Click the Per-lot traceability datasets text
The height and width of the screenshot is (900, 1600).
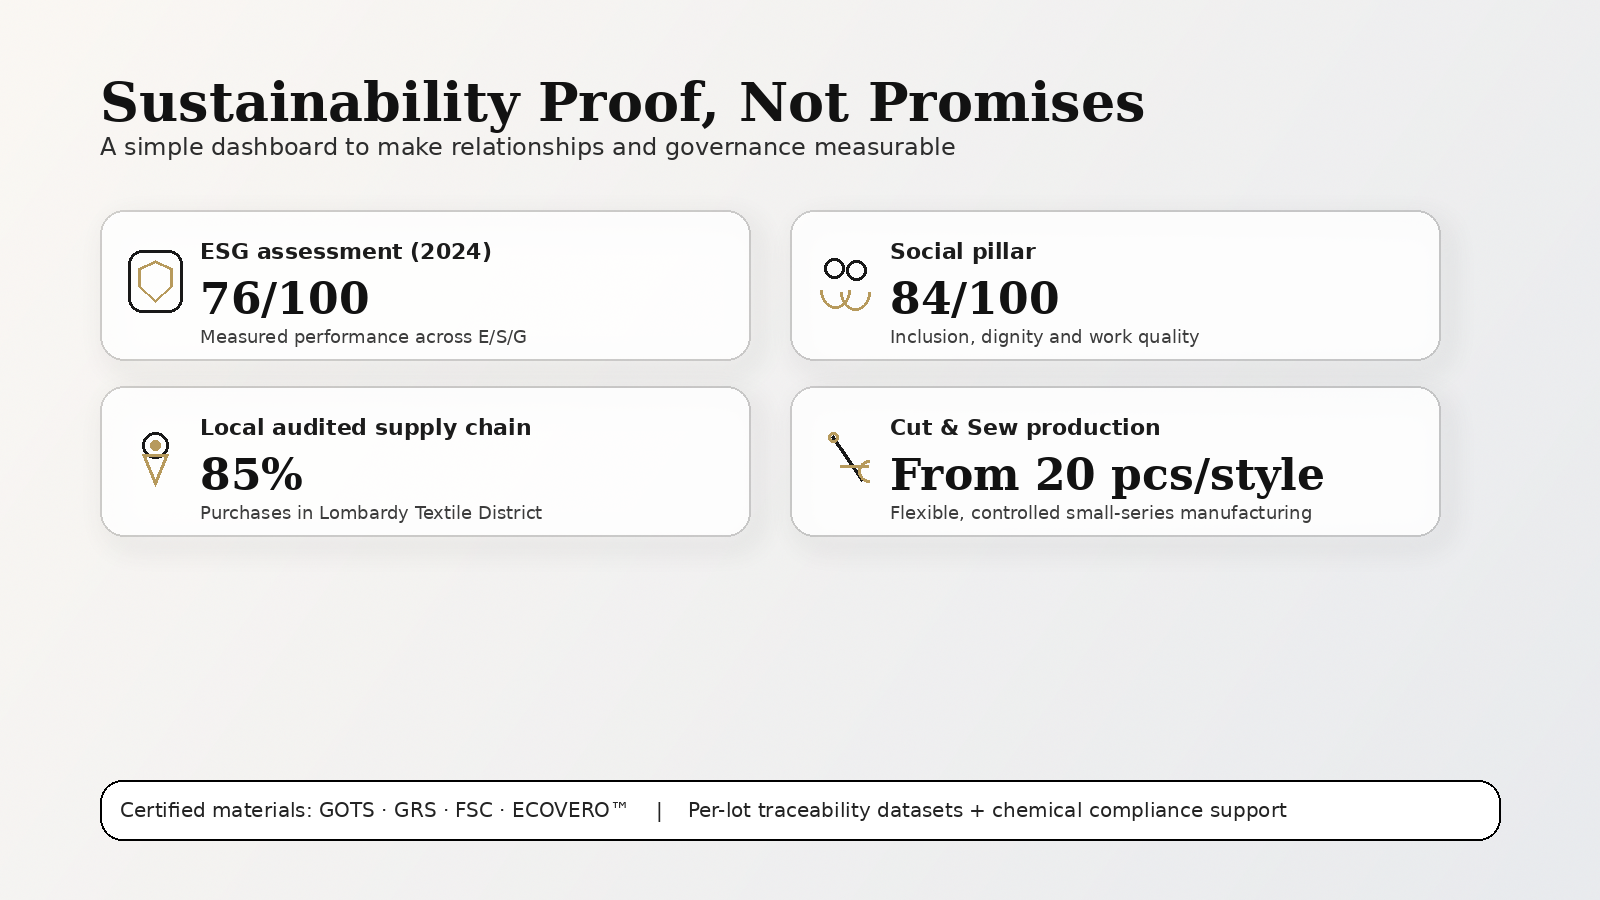(x=987, y=810)
